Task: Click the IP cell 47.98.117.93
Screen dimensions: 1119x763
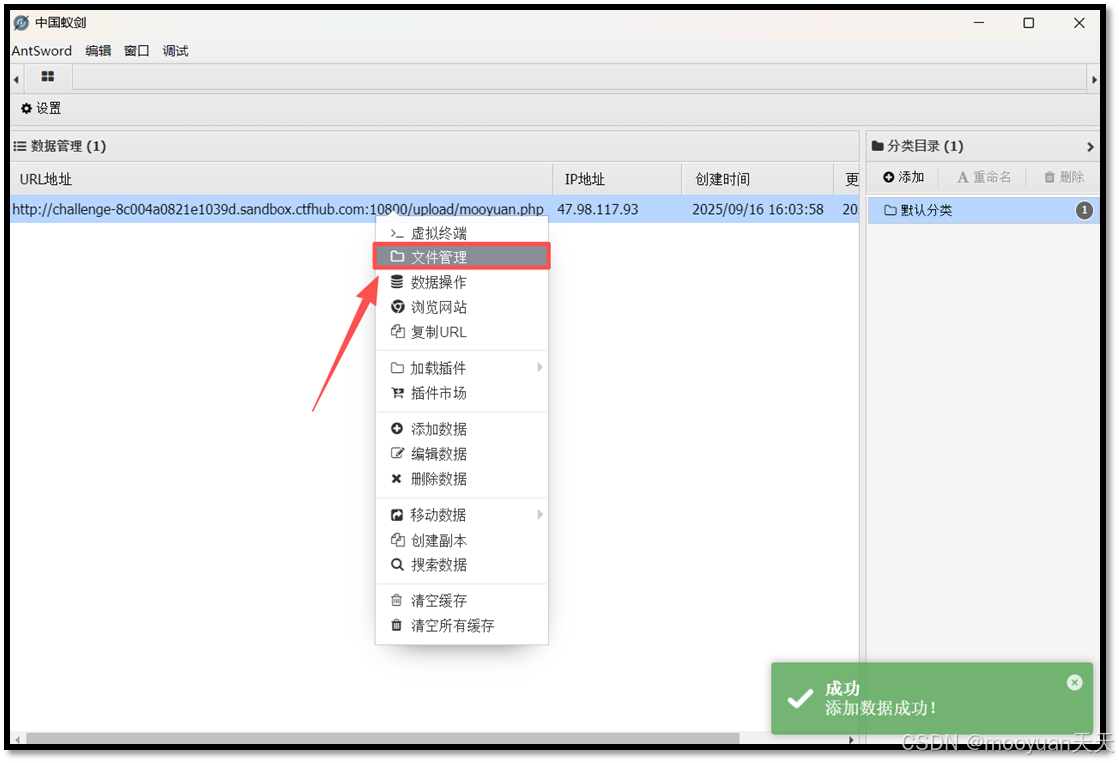Action: [597, 209]
